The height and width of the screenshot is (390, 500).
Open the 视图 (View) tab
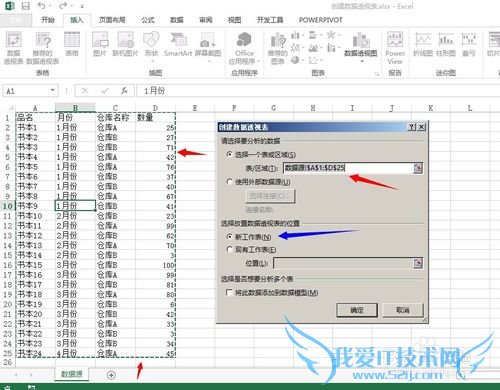234,20
